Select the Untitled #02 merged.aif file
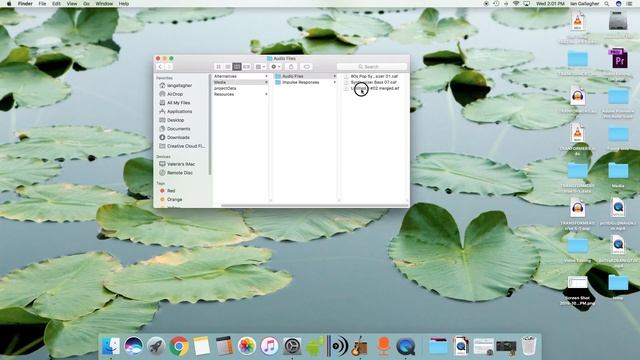The height and width of the screenshot is (360, 640). click(375, 88)
